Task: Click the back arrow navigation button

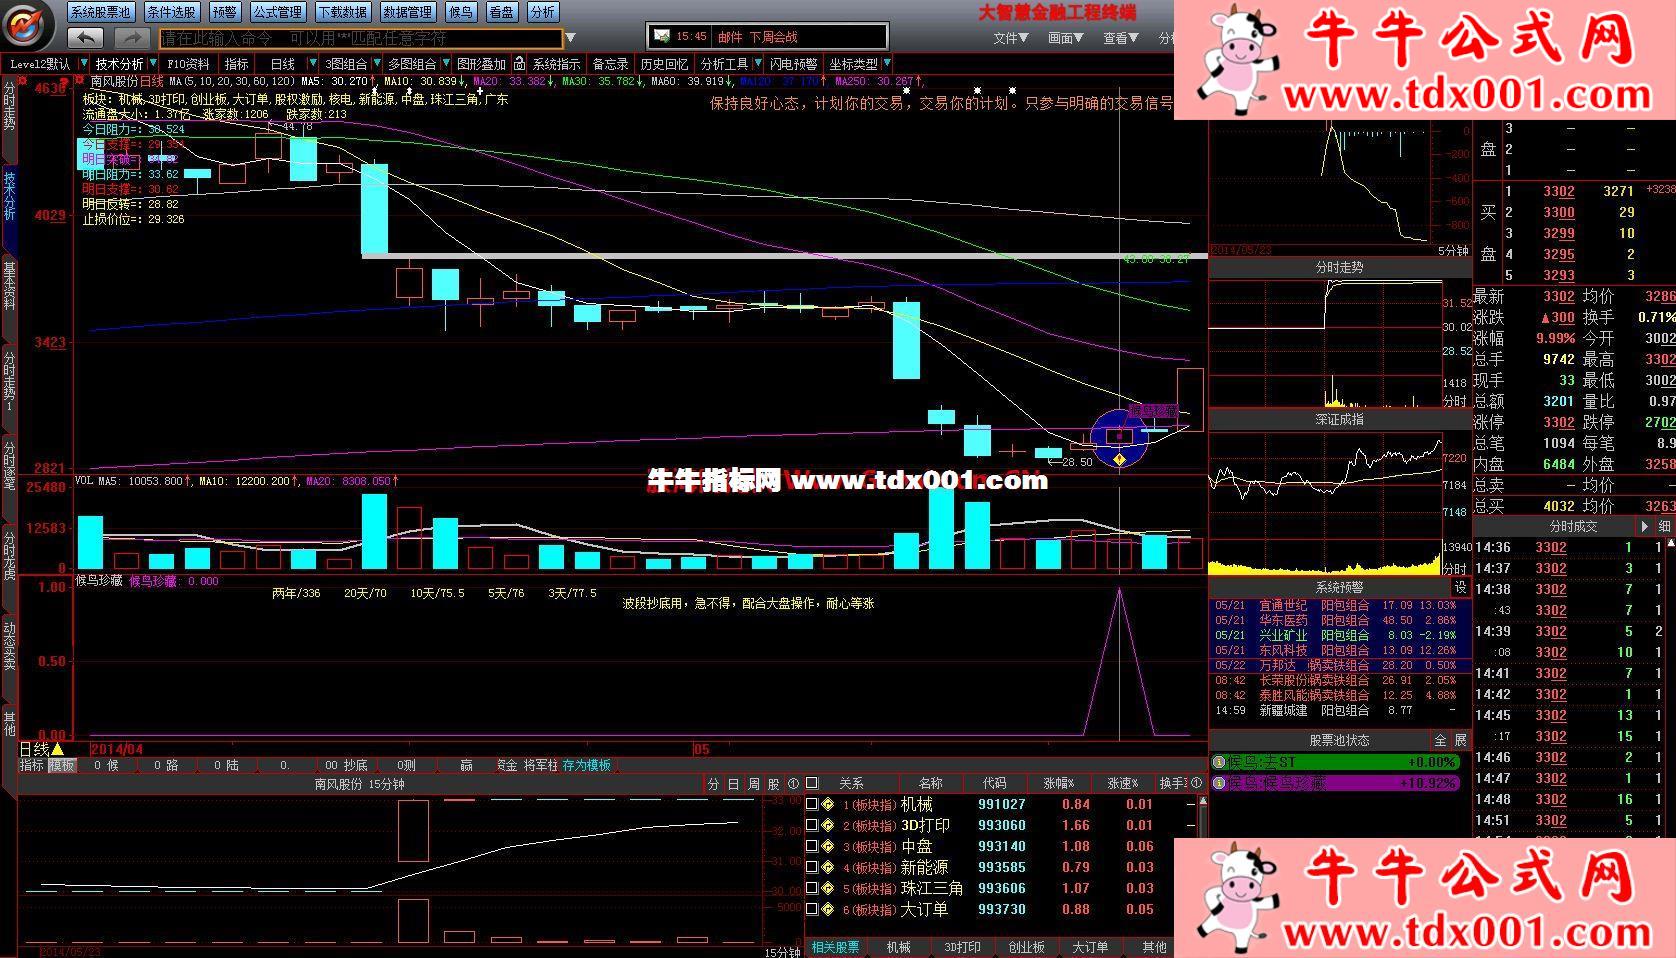Action: coord(86,38)
